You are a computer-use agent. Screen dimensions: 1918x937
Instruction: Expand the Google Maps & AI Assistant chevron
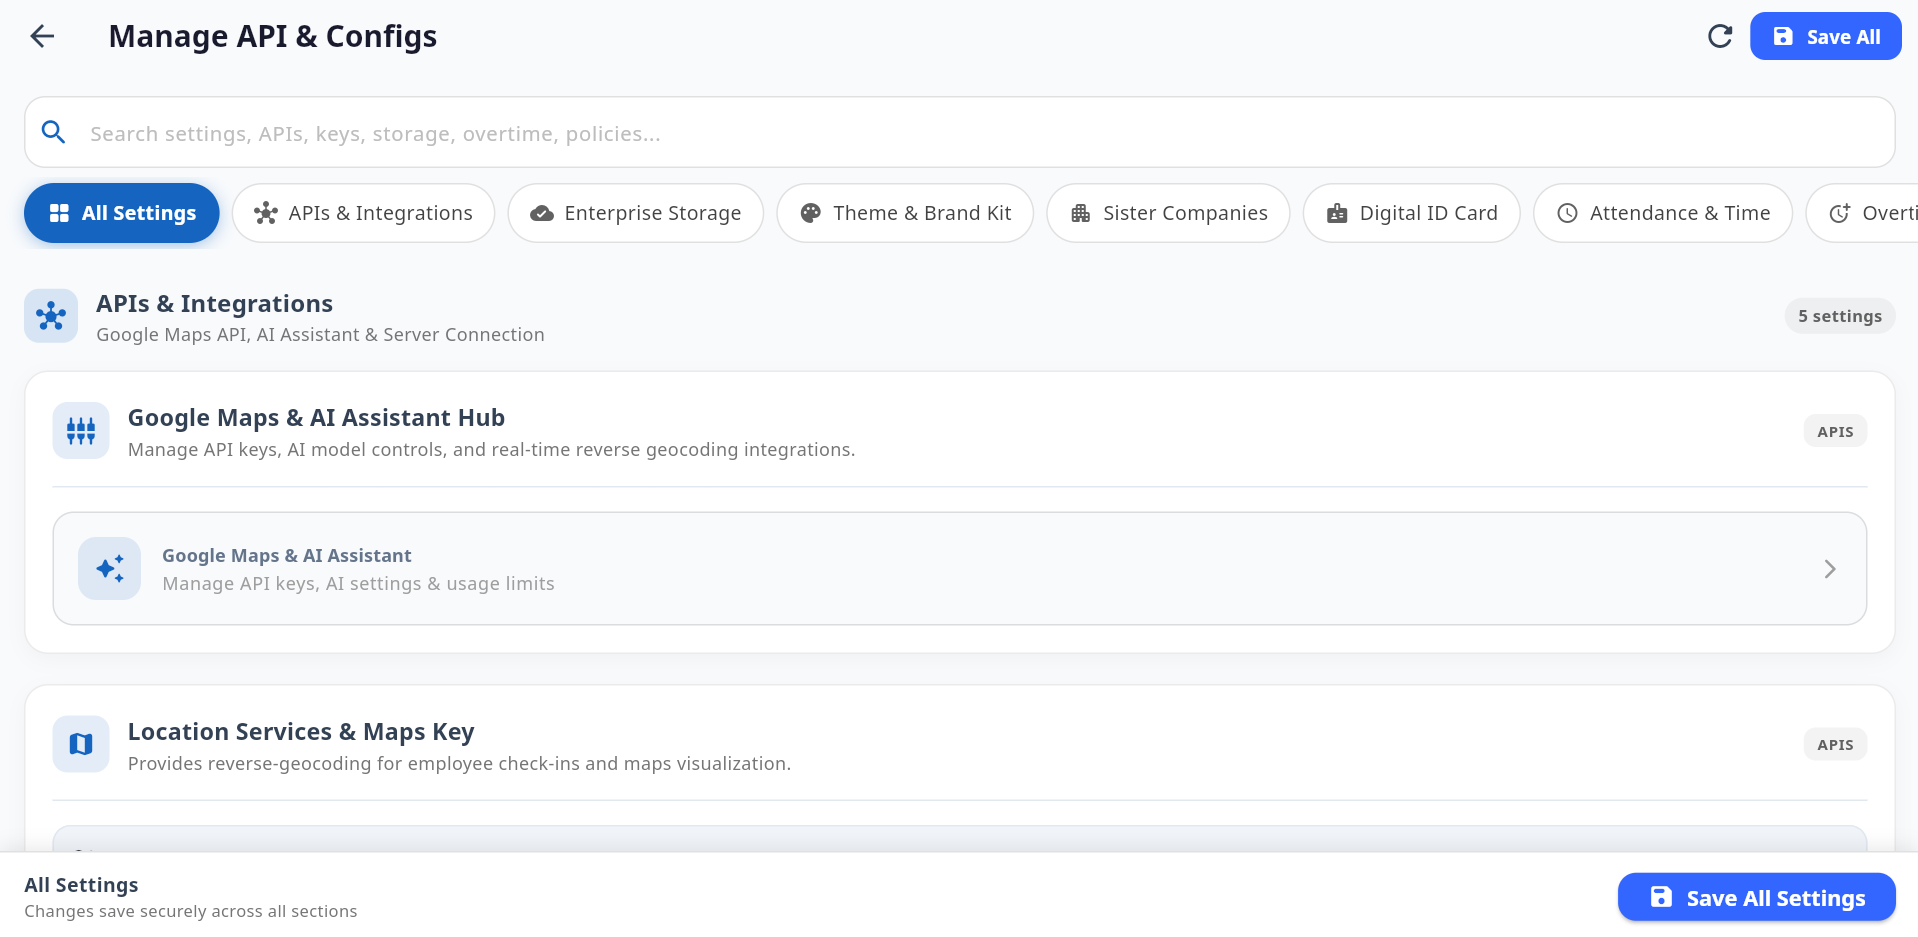pyautogui.click(x=1830, y=569)
